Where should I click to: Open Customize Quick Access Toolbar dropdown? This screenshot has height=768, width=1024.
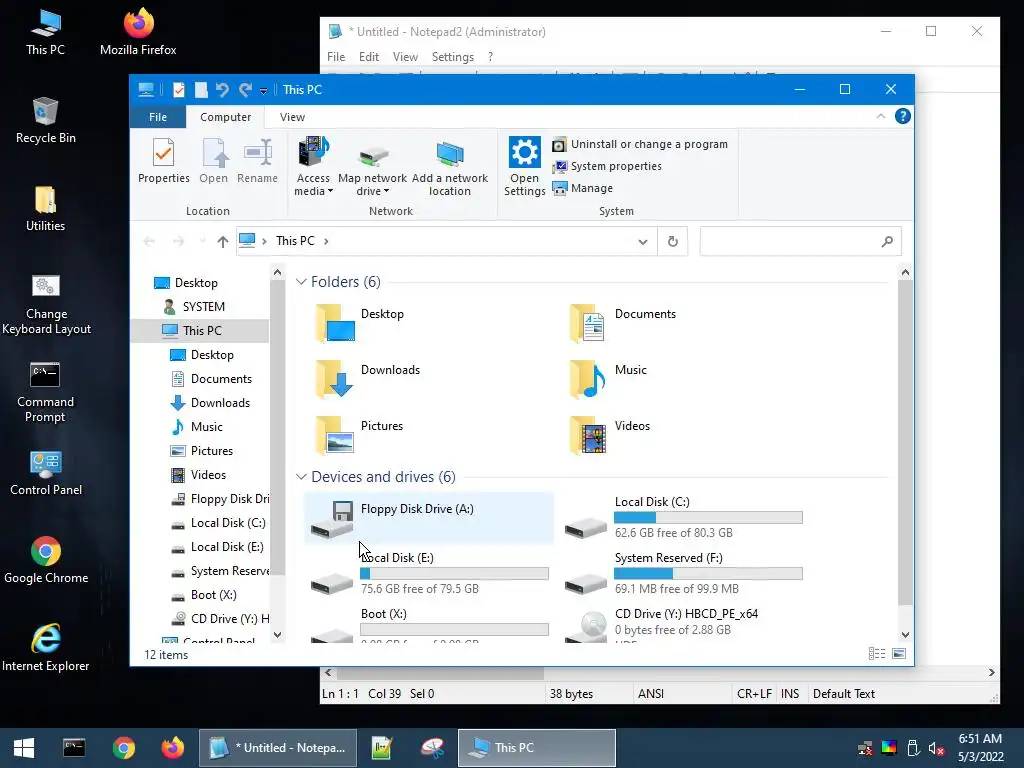click(263, 91)
